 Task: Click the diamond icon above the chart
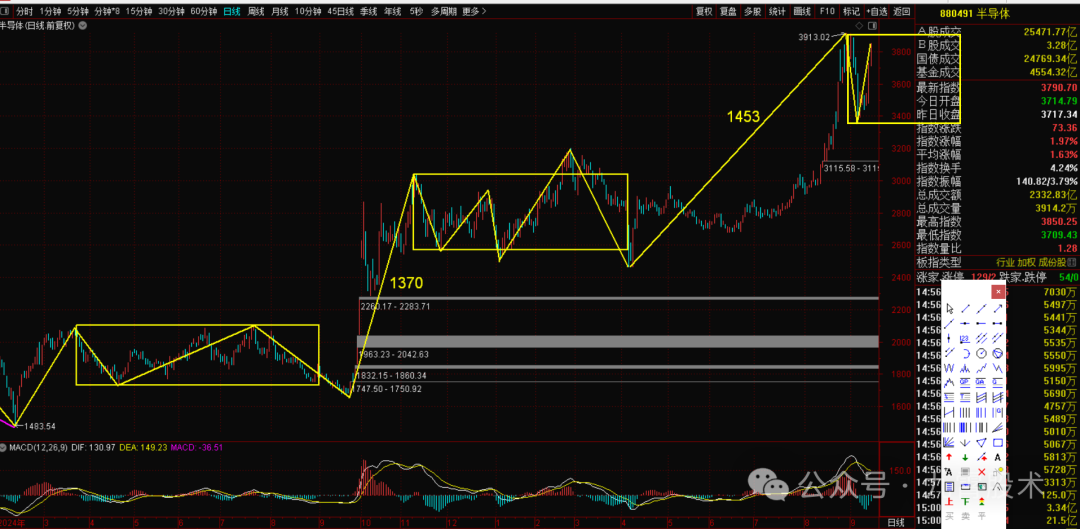pyautogui.click(x=860, y=25)
